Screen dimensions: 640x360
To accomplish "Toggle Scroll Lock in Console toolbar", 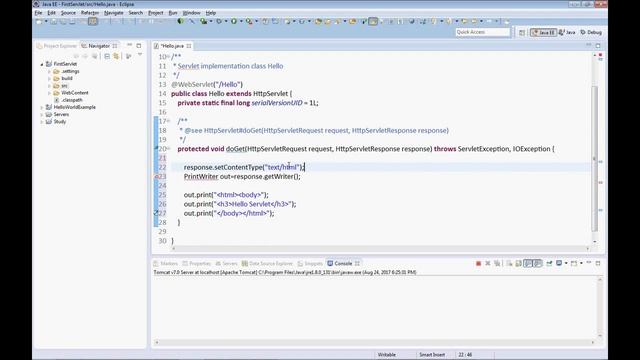I will click(518, 264).
